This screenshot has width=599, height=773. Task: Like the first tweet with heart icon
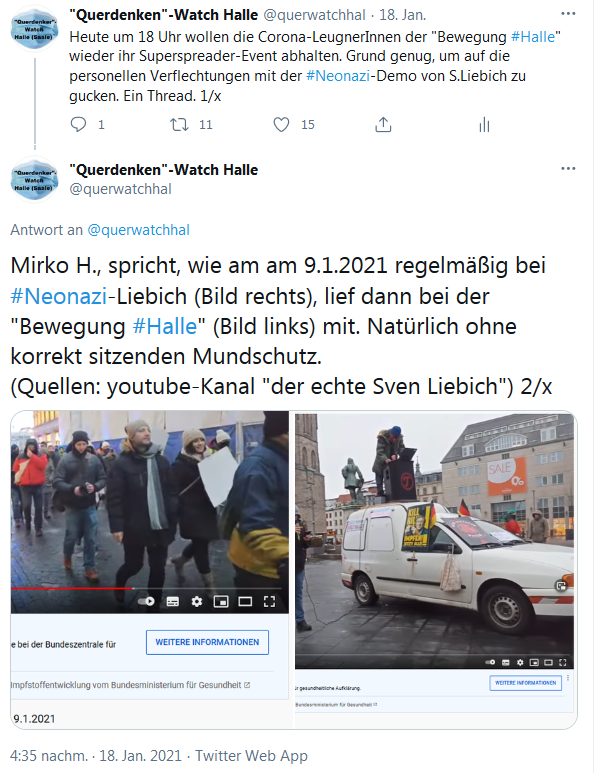[x=281, y=124]
